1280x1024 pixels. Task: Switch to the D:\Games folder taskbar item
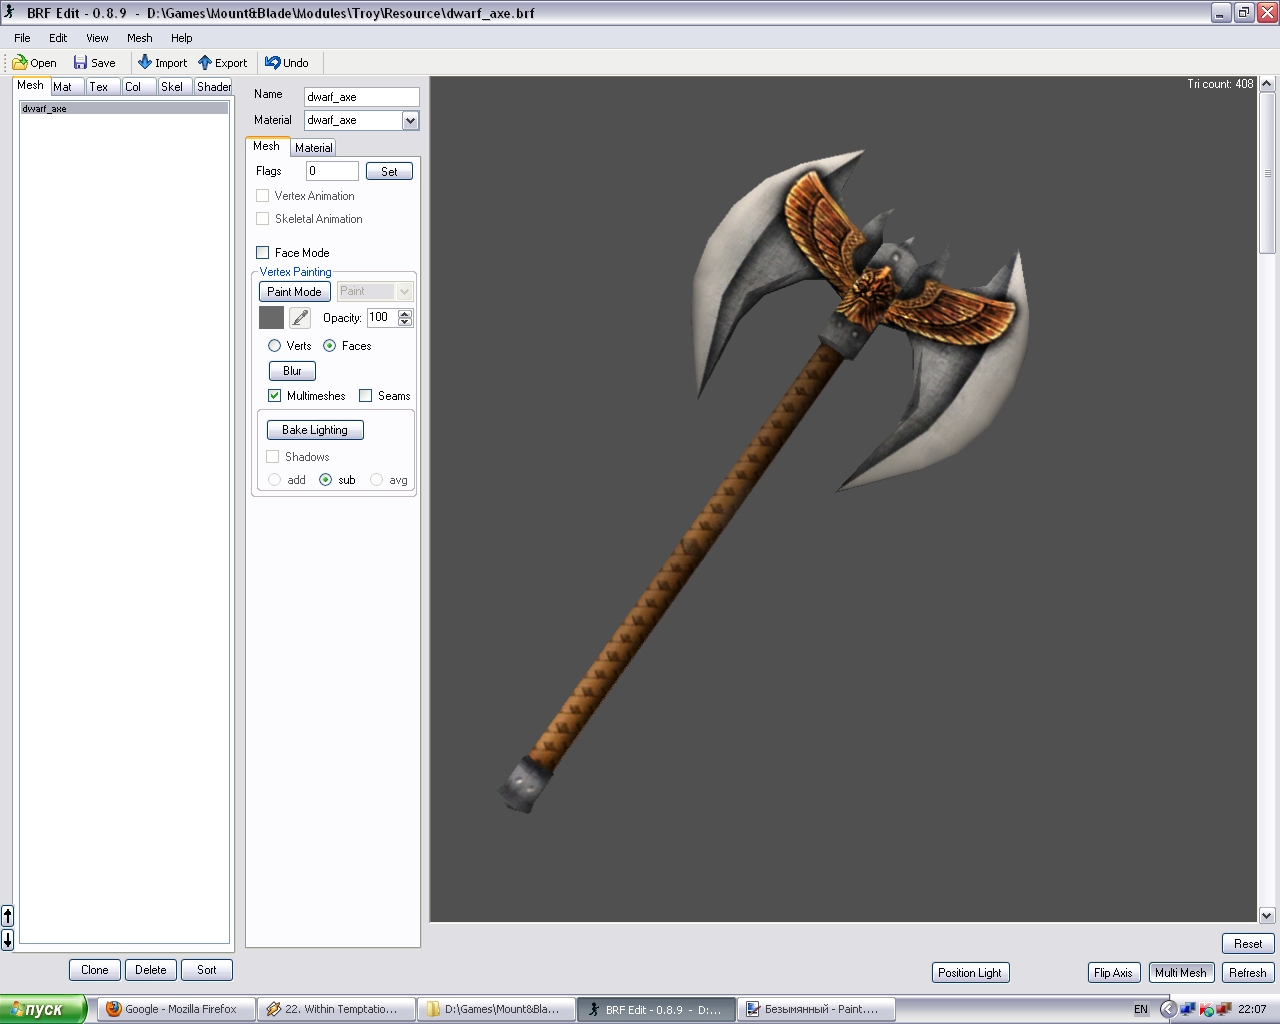pyautogui.click(x=496, y=1009)
